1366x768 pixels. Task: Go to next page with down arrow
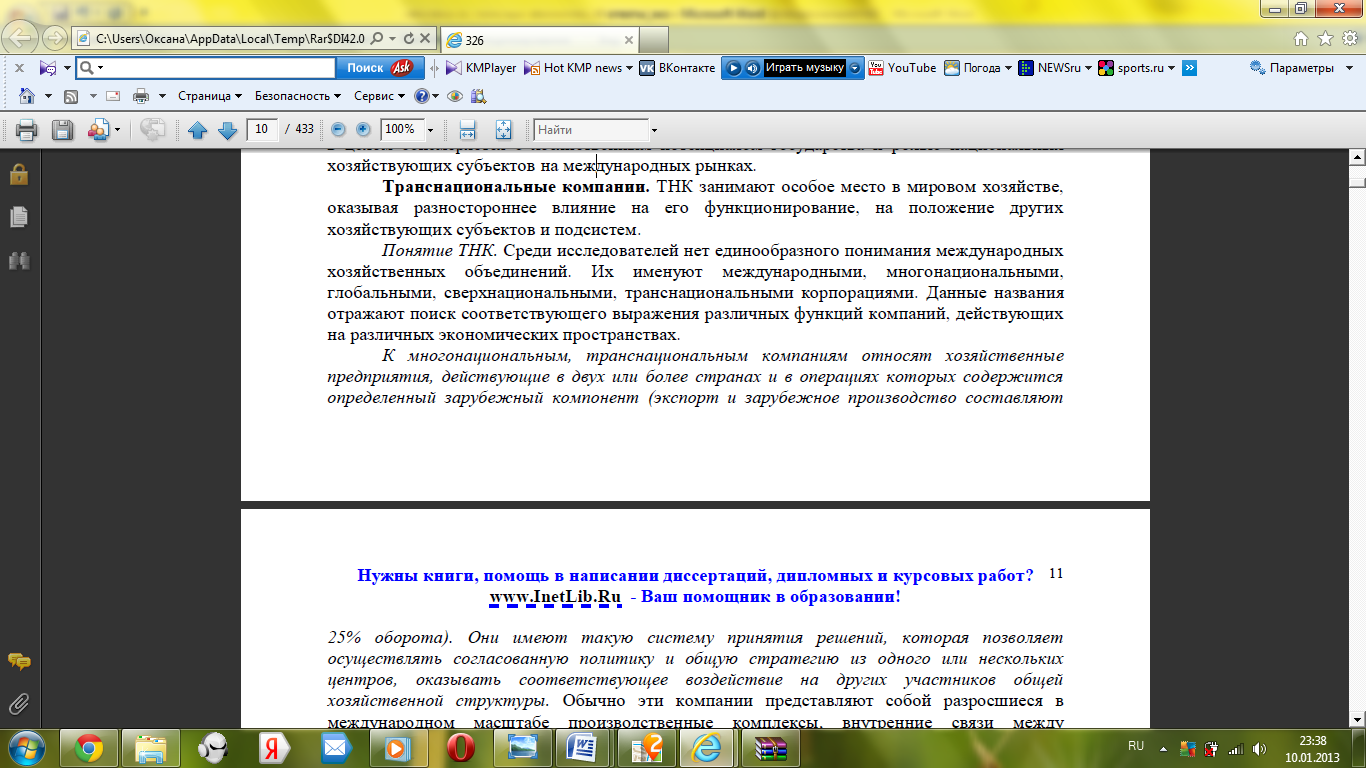point(227,130)
